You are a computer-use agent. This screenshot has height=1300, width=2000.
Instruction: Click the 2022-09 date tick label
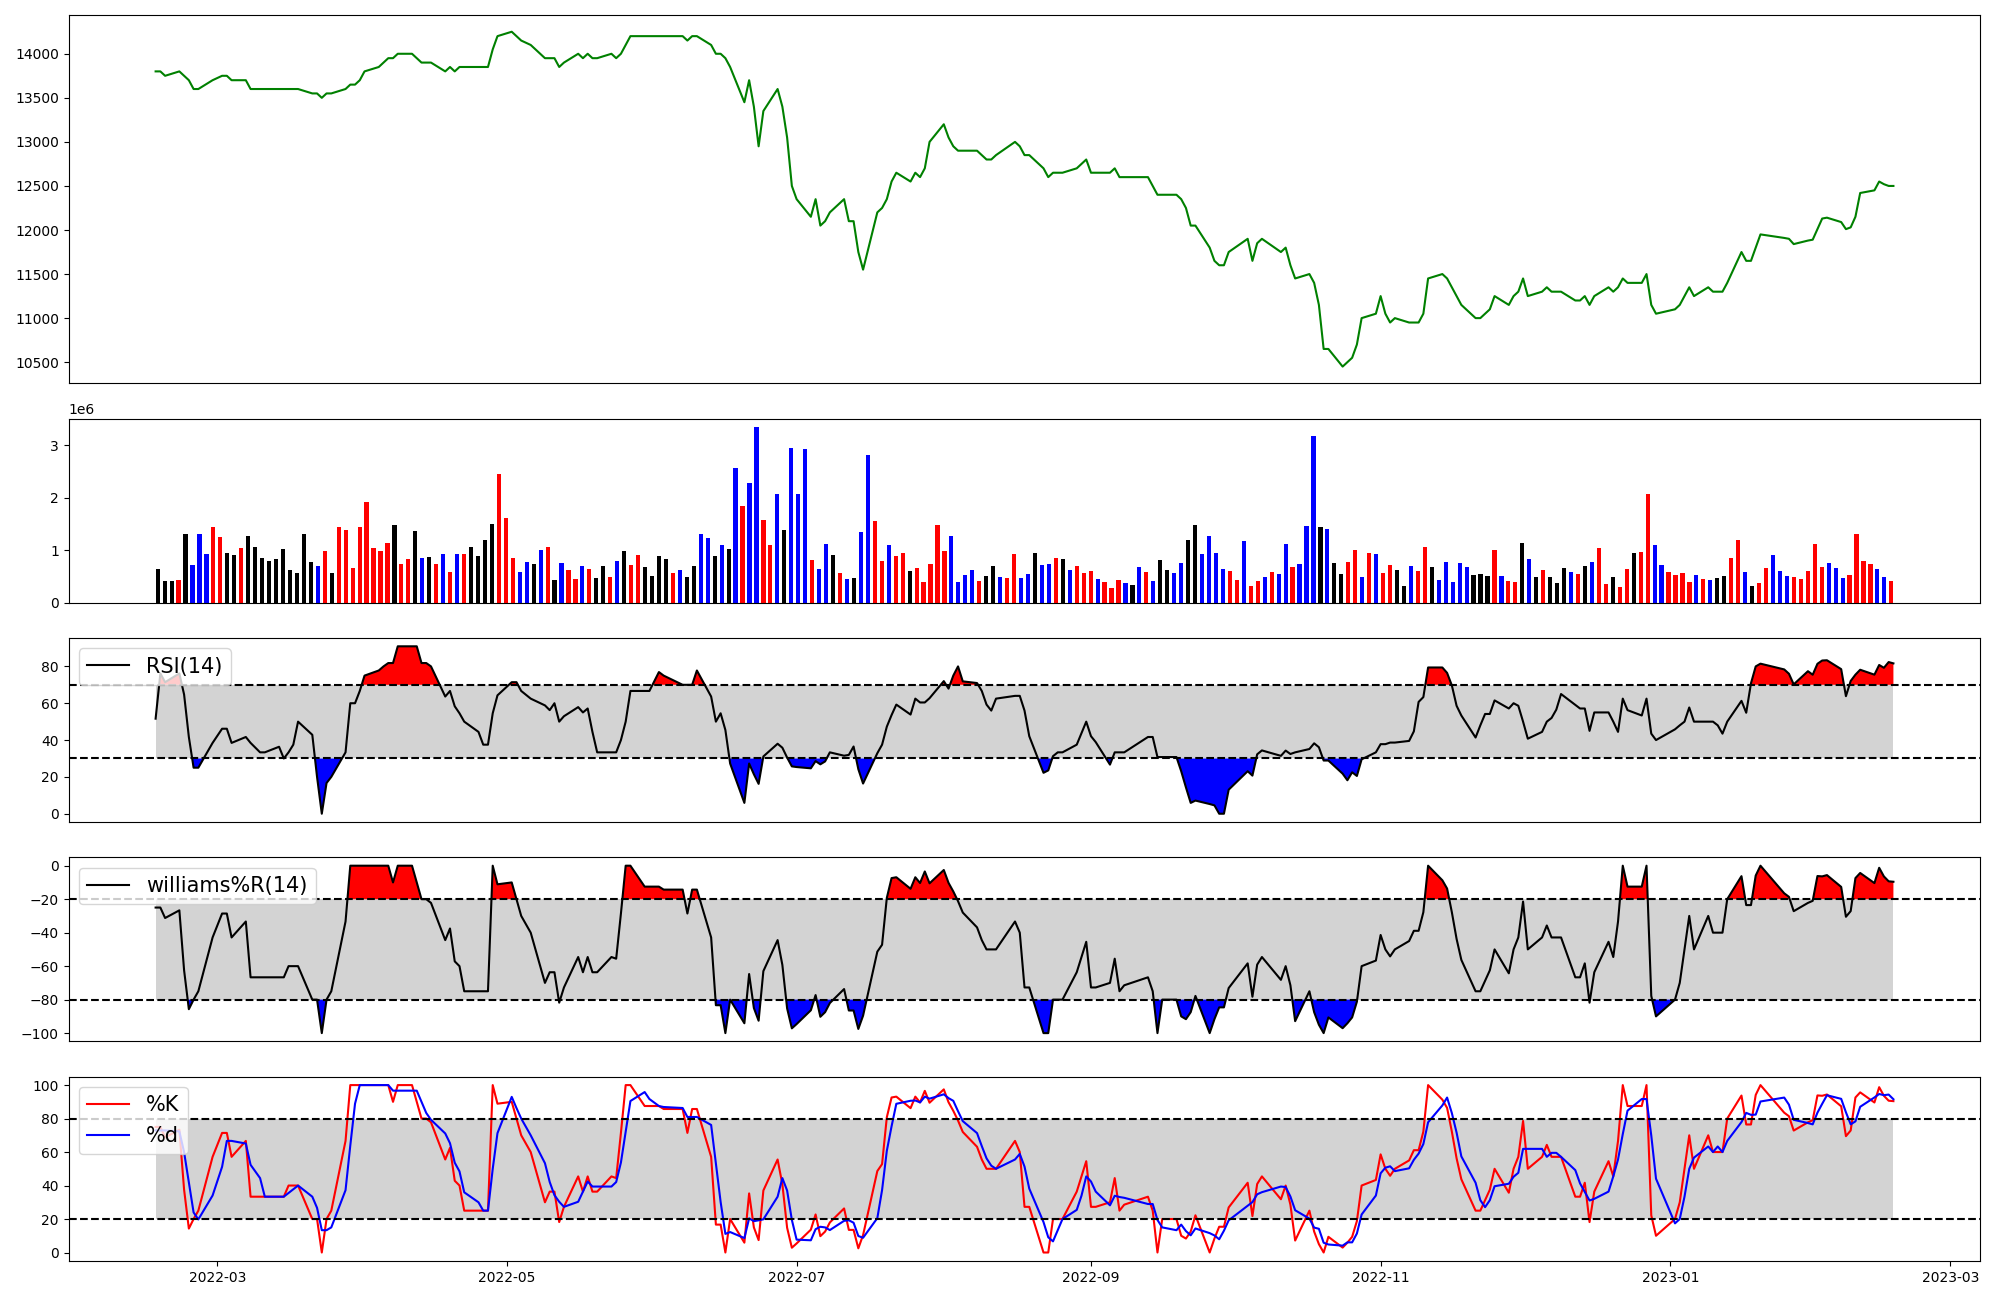[1091, 1276]
